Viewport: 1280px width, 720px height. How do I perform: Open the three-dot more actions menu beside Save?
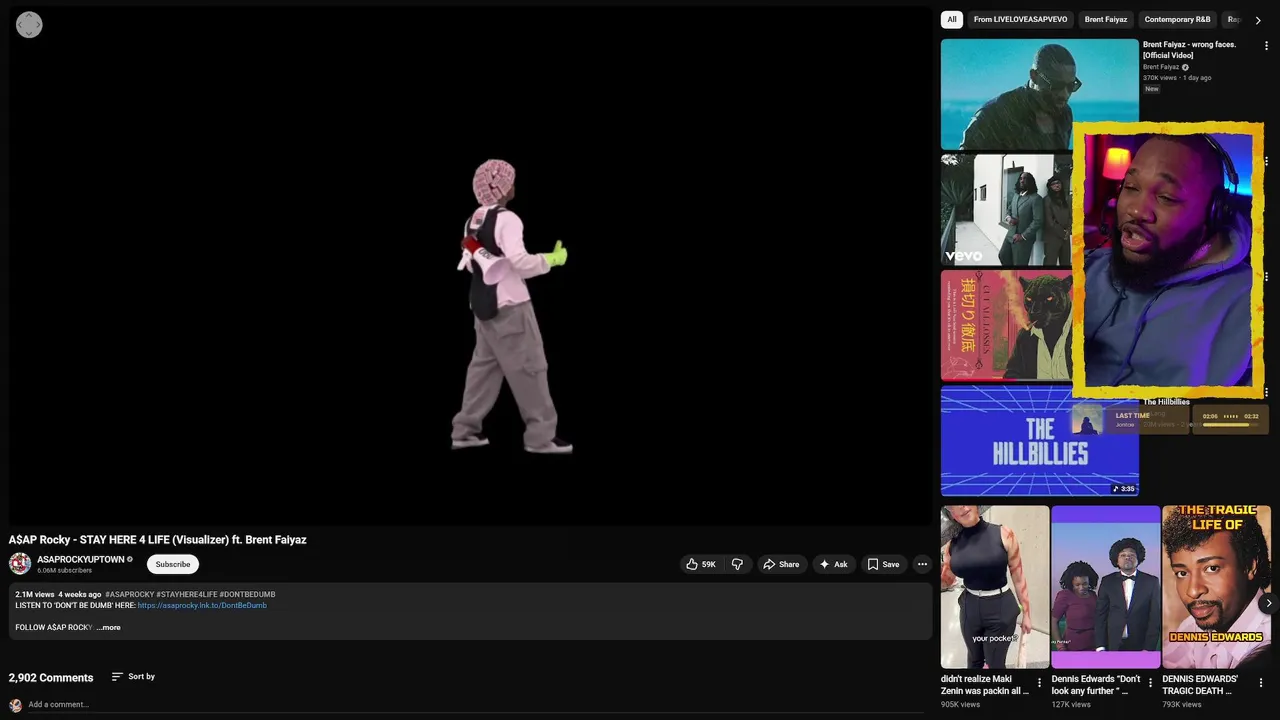coord(922,564)
